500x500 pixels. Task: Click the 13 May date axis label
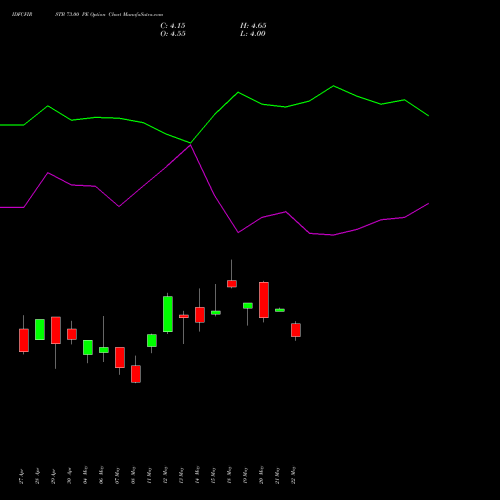(x=182, y=475)
